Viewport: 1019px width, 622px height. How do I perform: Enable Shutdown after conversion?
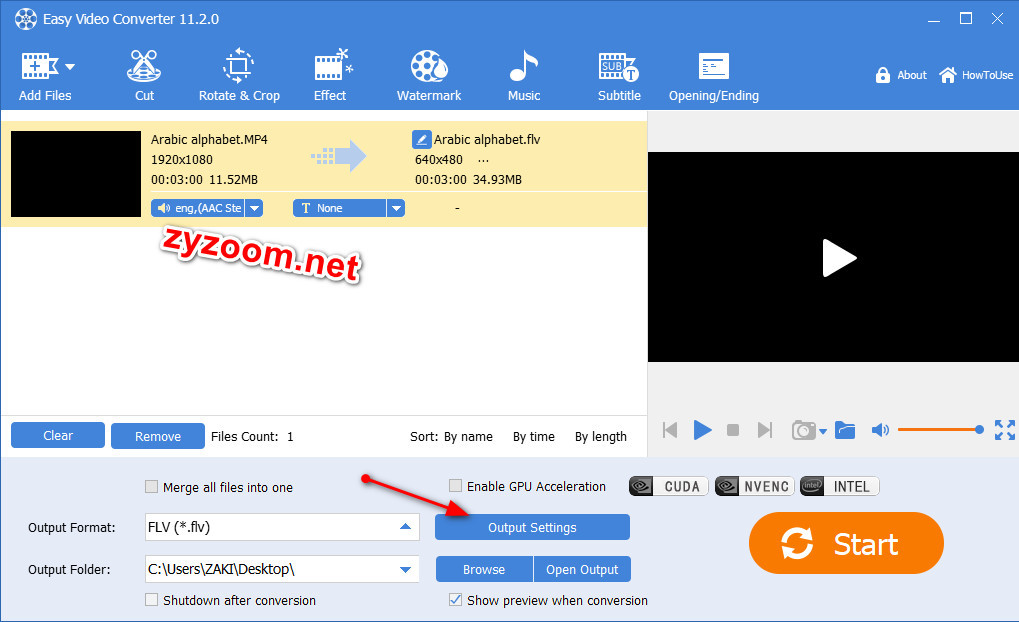151,600
